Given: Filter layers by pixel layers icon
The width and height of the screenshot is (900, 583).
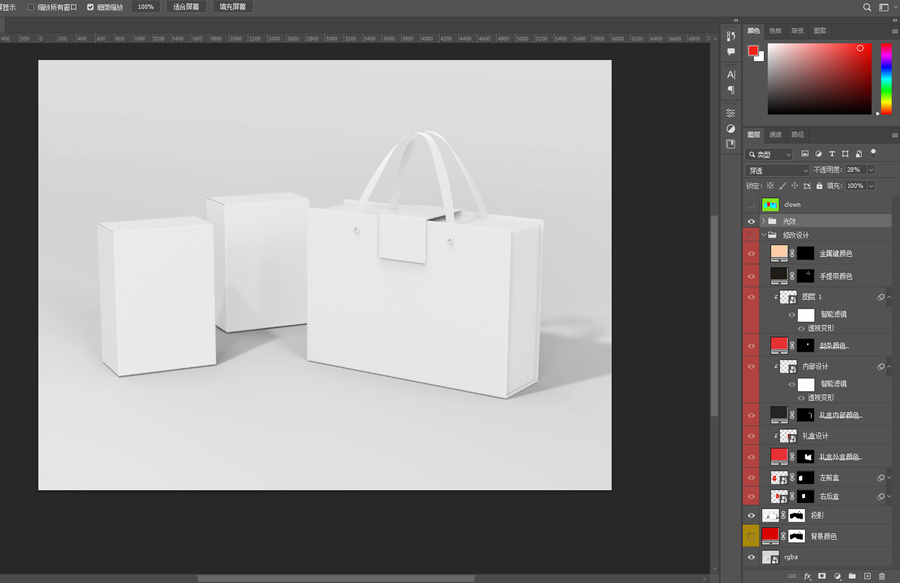Looking at the screenshot, I should [805, 154].
